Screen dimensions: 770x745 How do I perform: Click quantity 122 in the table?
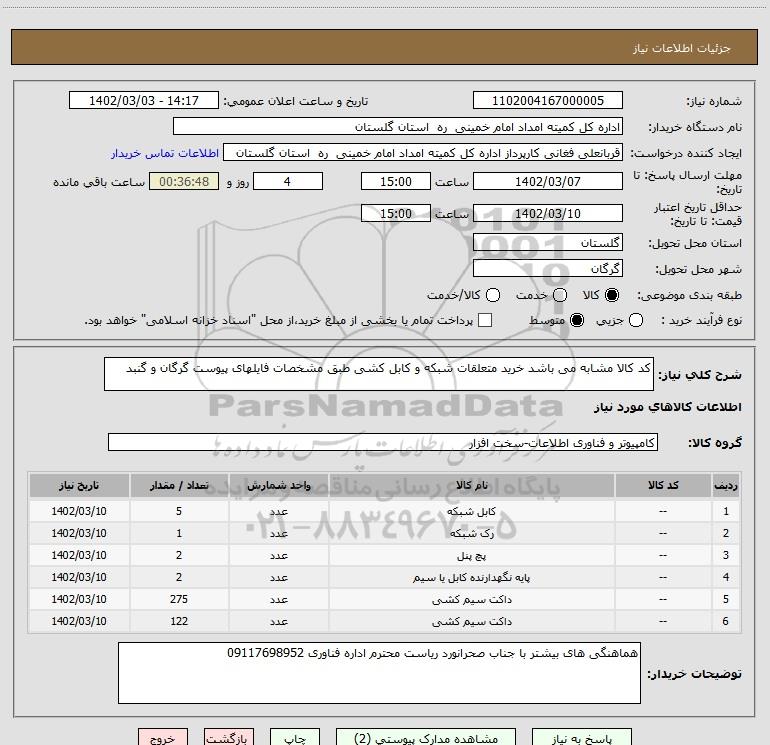click(179, 621)
